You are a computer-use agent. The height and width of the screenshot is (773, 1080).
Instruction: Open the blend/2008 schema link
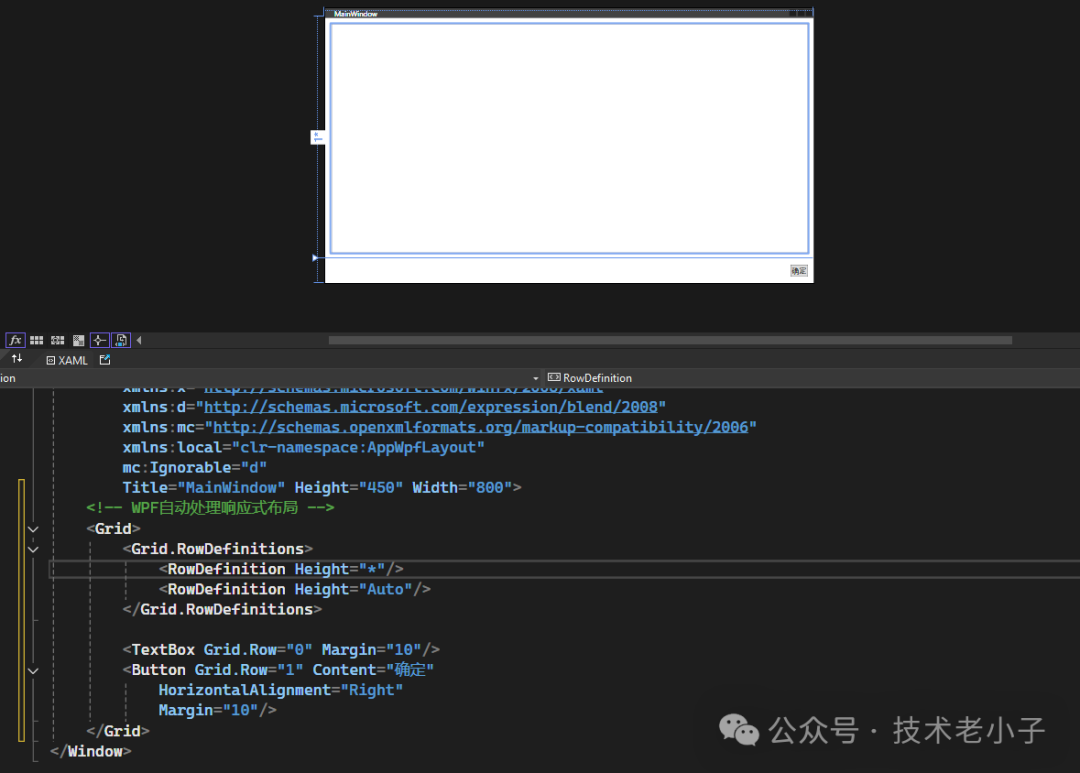click(435, 407)
